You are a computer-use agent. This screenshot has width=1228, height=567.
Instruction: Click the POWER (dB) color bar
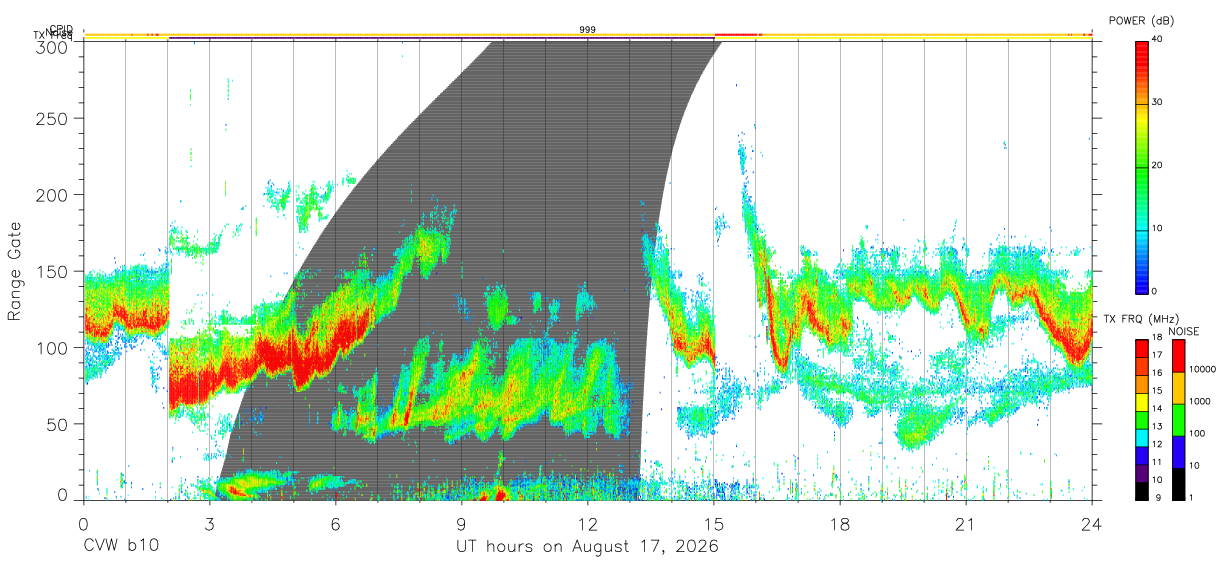pos(1142,166)
